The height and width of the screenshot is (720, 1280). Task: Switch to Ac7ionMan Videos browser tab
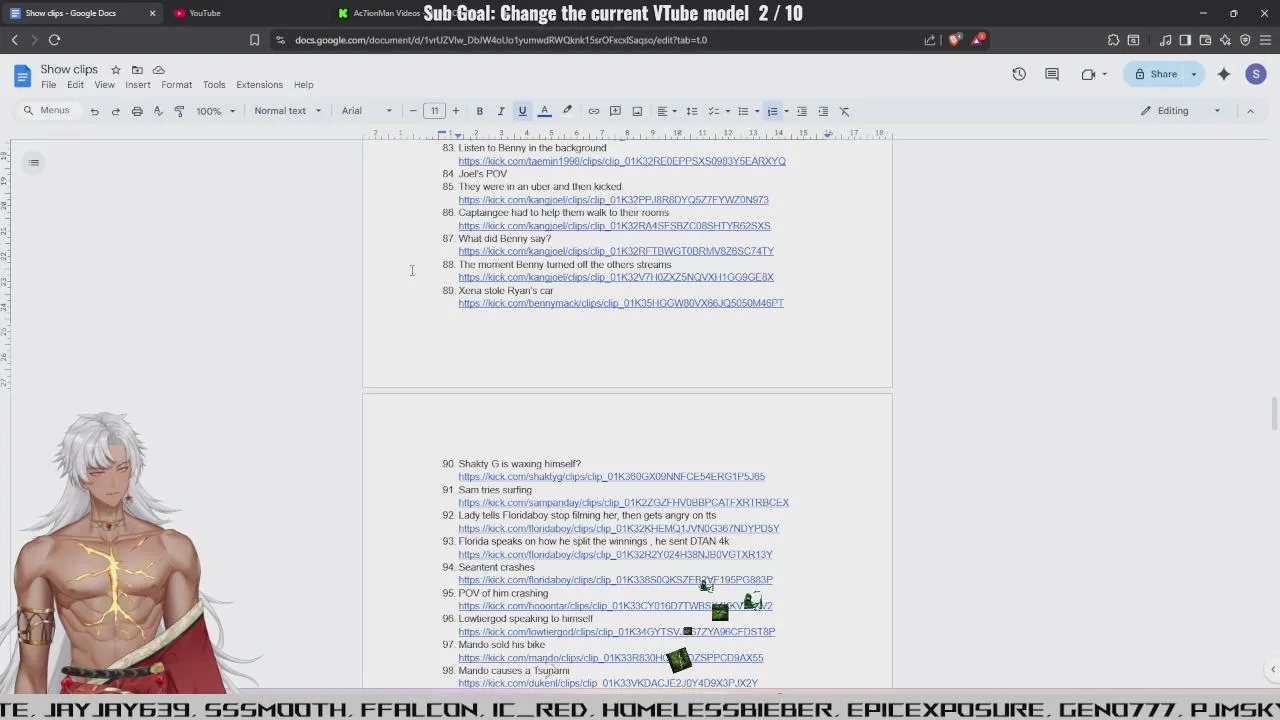(385, 13)
